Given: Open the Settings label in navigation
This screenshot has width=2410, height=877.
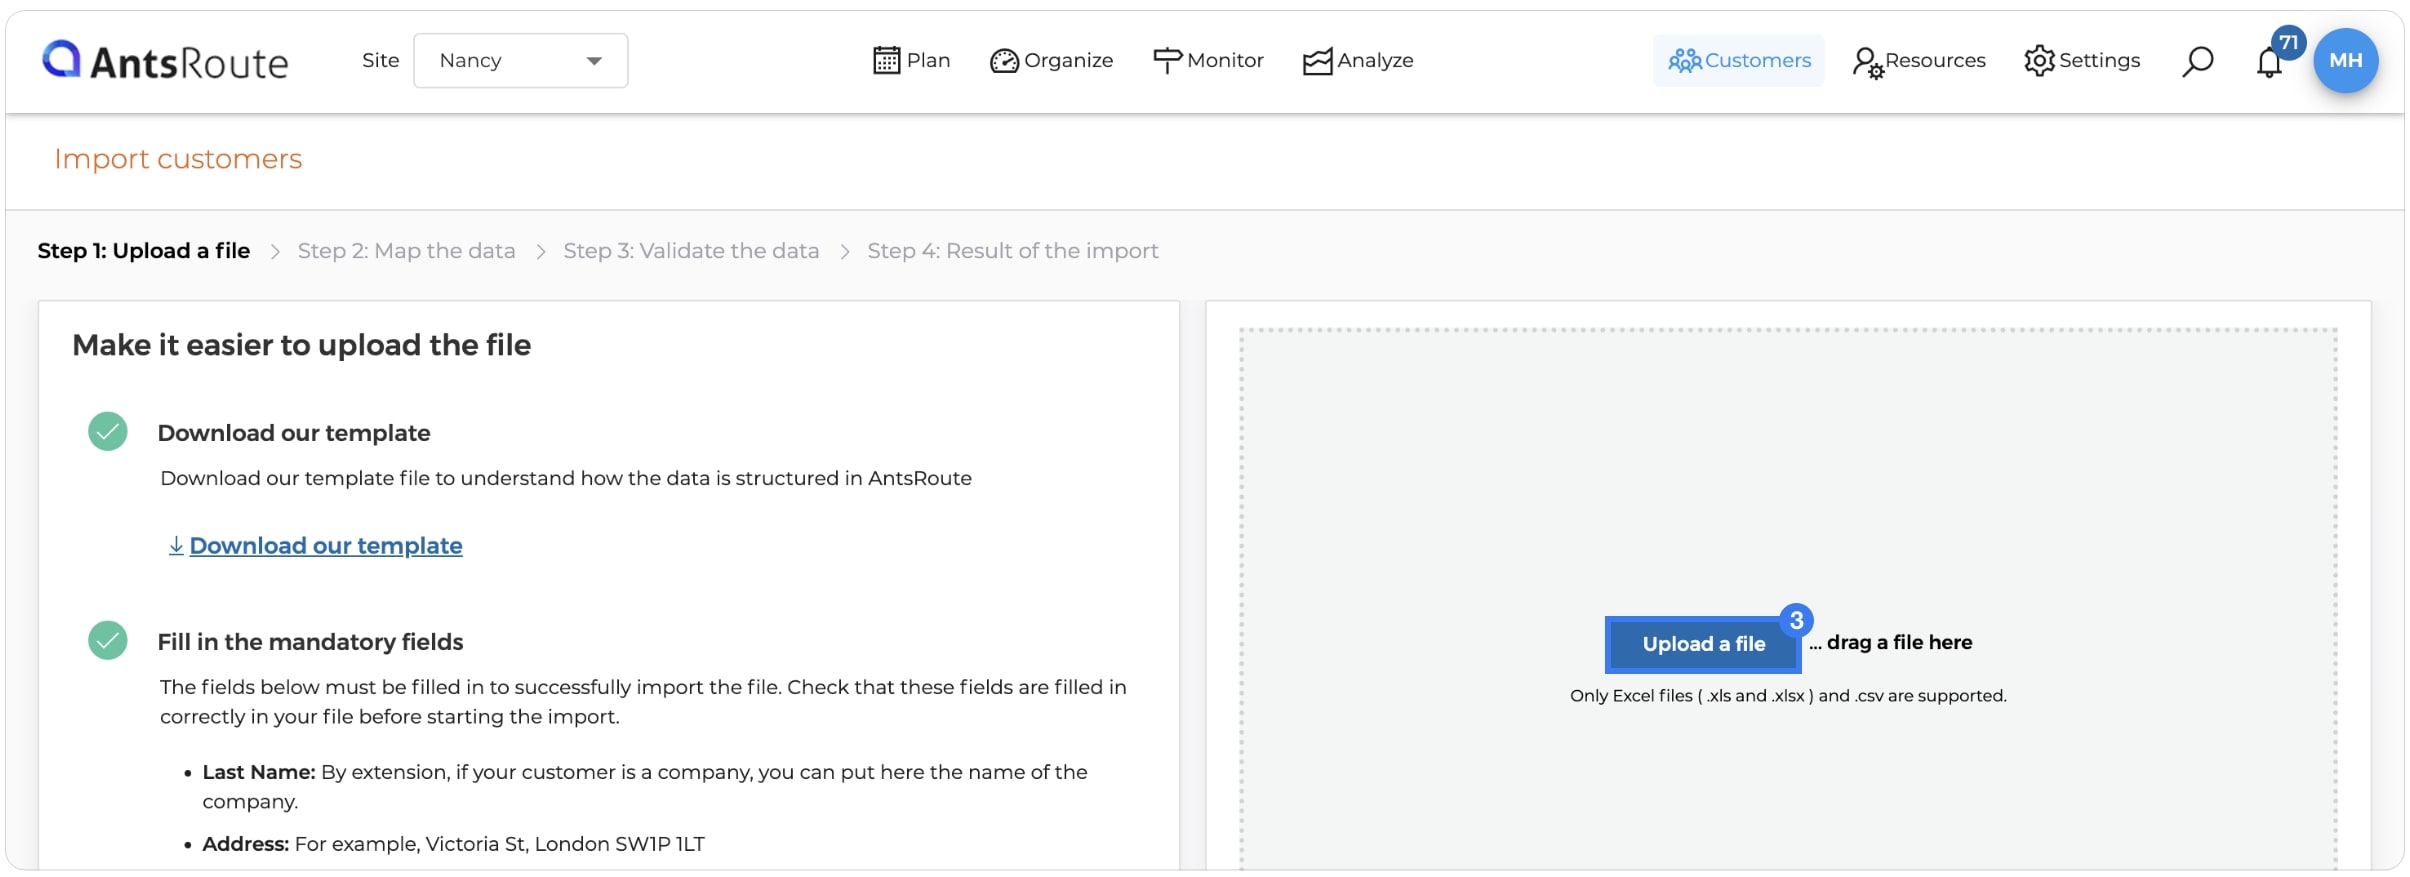Looking at the screenshot, I should tap(2100, 61).
